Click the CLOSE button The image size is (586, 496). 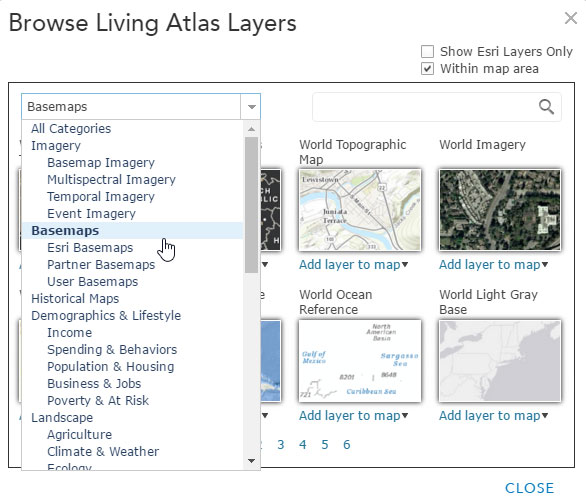point(530,488)
